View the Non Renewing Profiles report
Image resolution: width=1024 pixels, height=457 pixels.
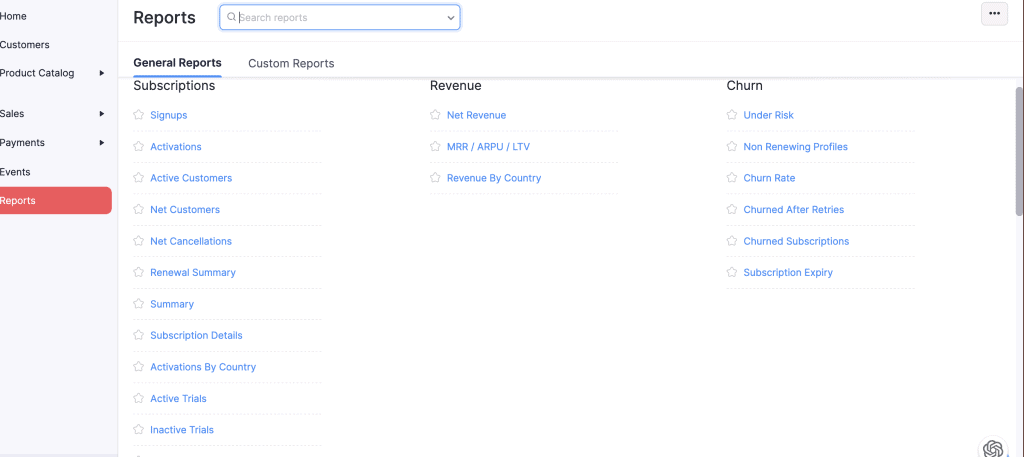795,146
